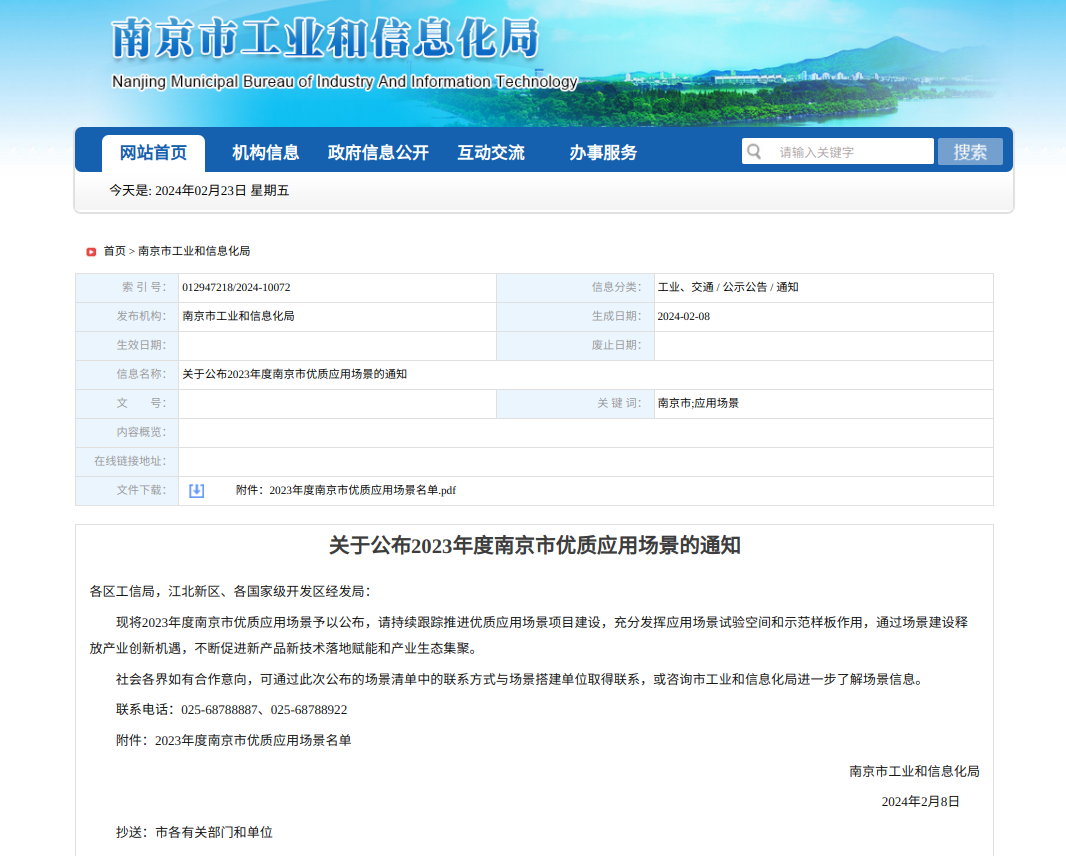Screen dimensions: 1066x856
Task: Click the download icon in 文件下载 row
Action: [x=196, y=490]
